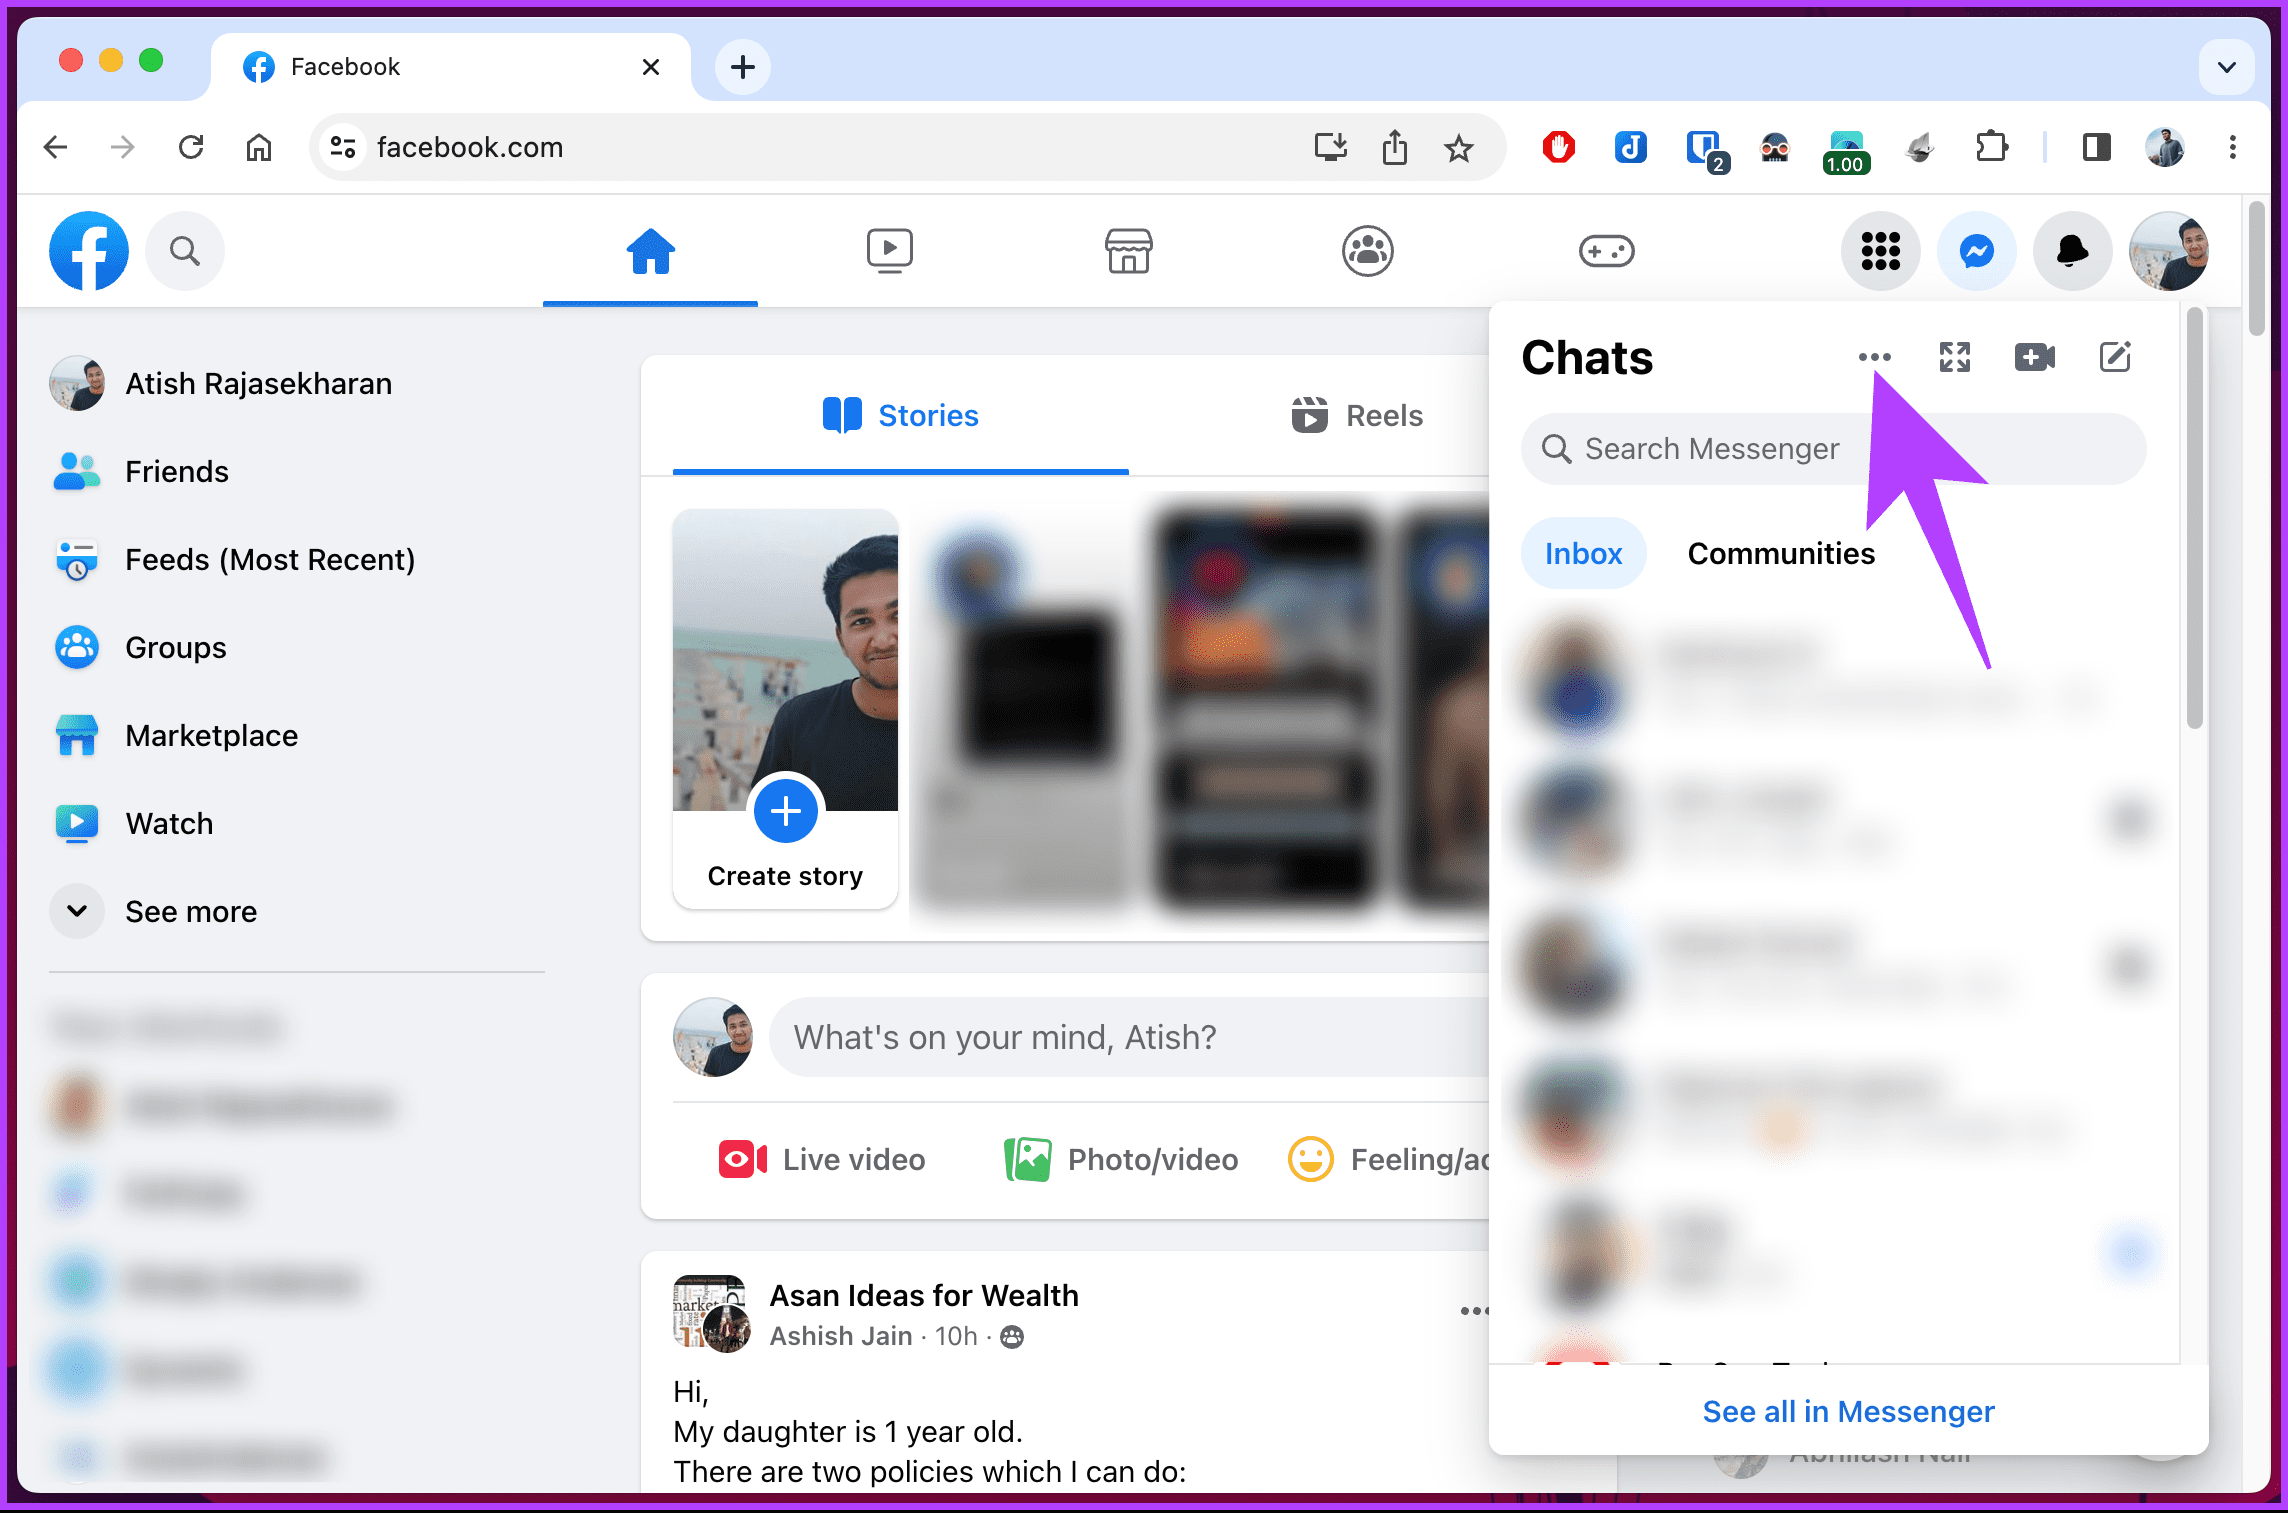Open the red stop-hand blocker extension
Viewport: 2288px width, 1513px height.
coord(1558,147)
